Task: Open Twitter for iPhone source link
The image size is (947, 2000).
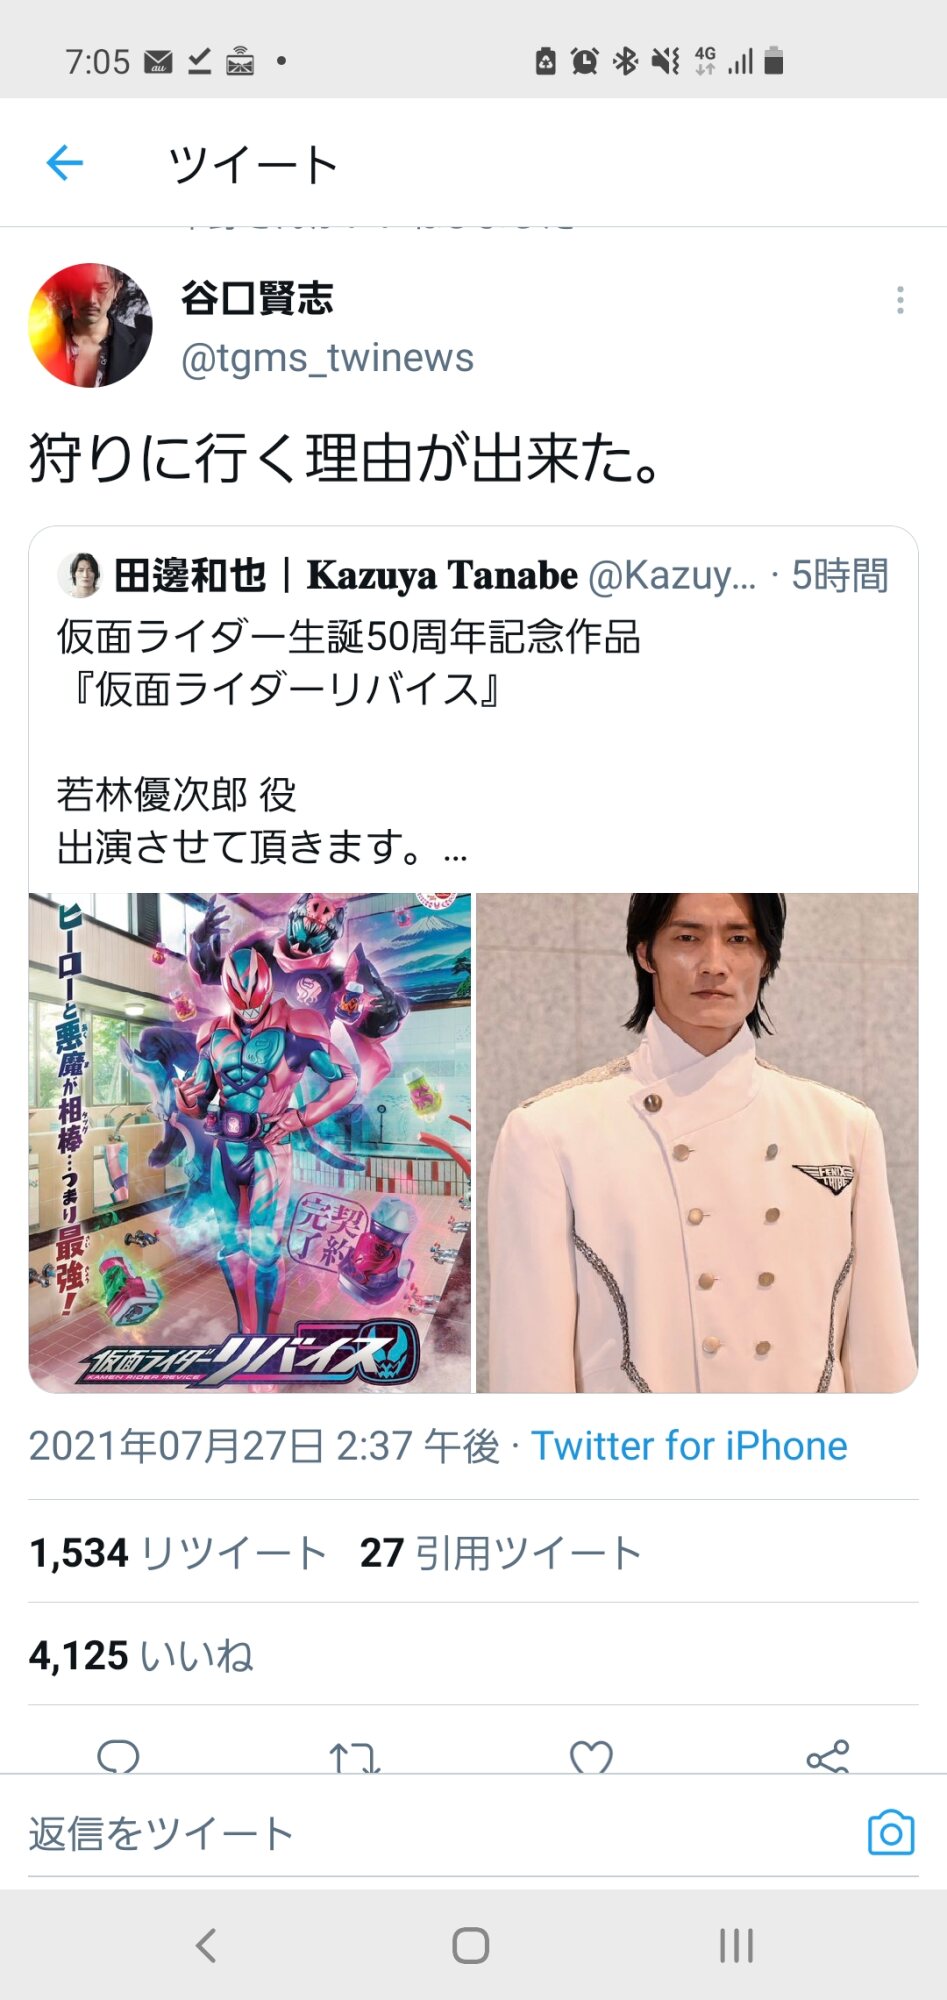Action: [x=689, y=1446]
